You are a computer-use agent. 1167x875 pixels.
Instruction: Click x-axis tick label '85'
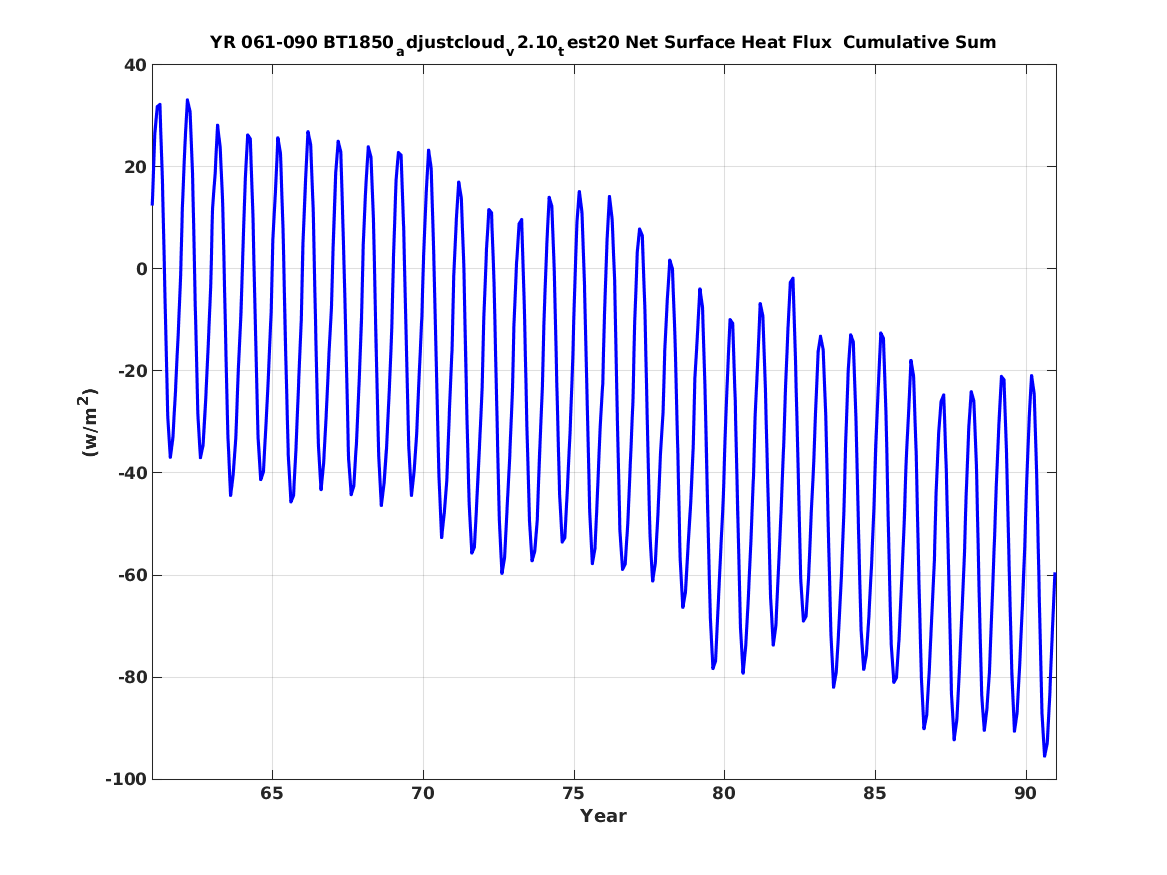875,793
